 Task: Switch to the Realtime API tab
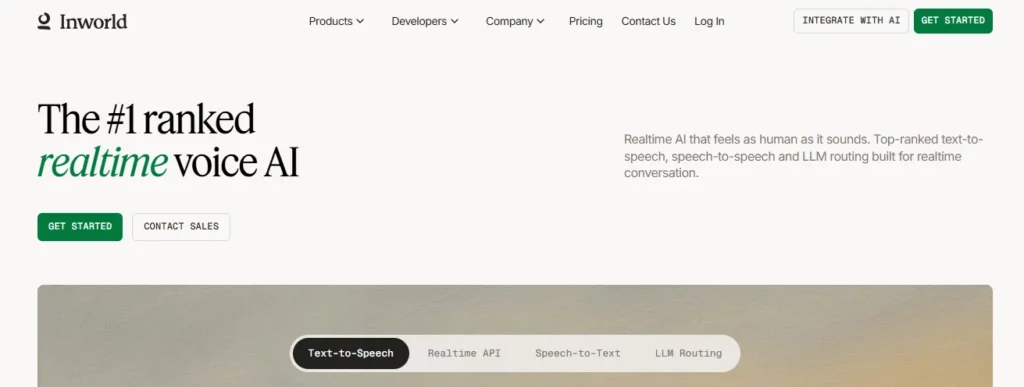click(x=464, y=354)
